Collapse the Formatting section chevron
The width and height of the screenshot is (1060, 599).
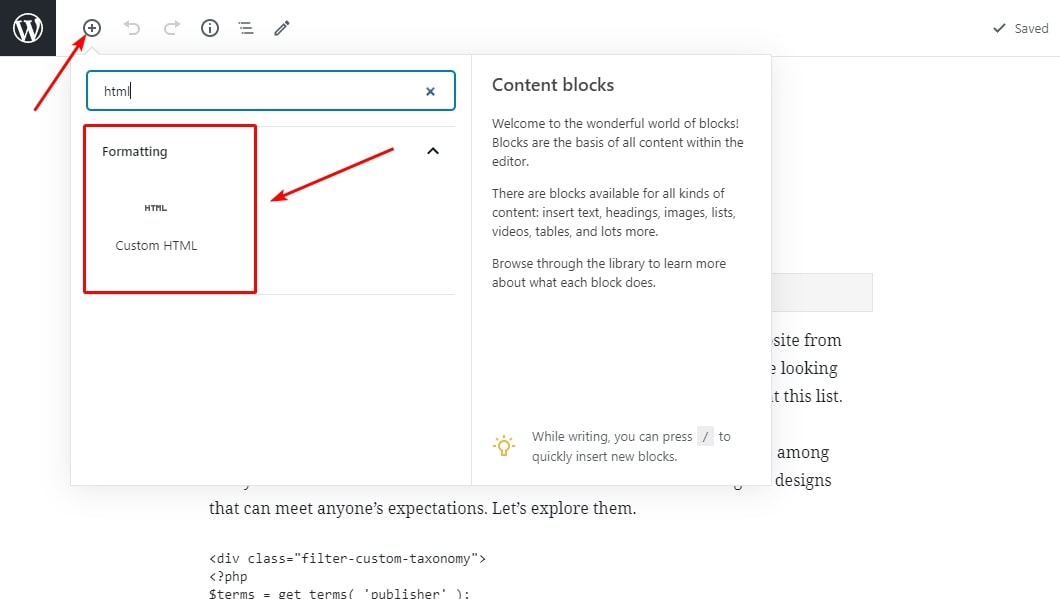click(433, 151)
